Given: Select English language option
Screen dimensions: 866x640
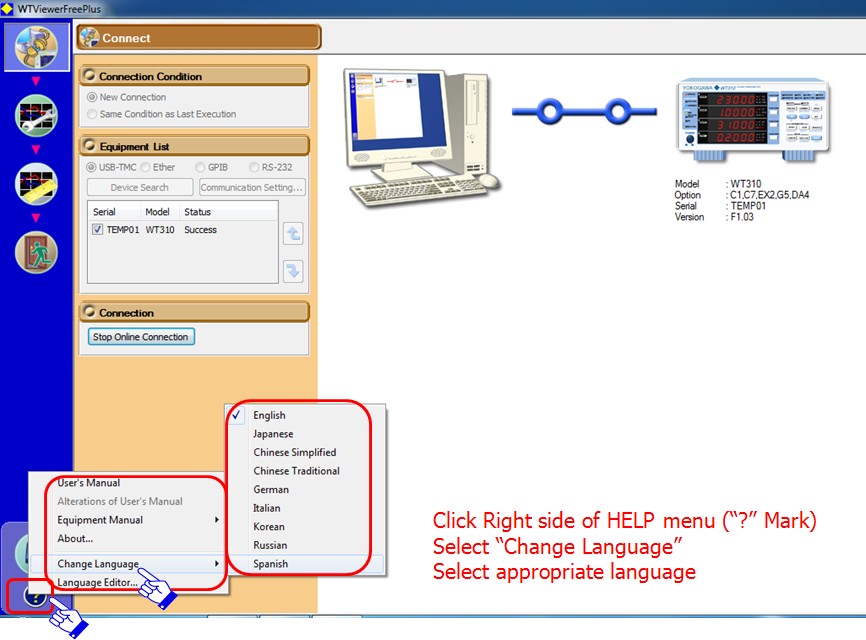Looking at the screenshot, I should click(305, 415).
